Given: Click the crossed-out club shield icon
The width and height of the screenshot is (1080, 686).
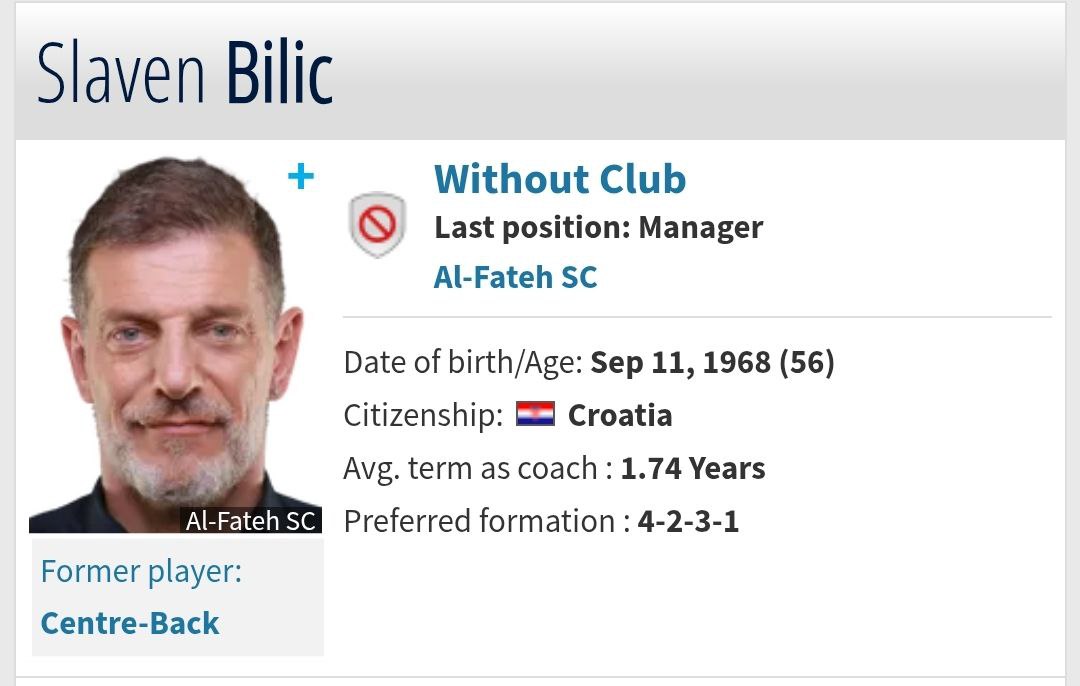Looking at the screenshot, I should tap(377, 225).
